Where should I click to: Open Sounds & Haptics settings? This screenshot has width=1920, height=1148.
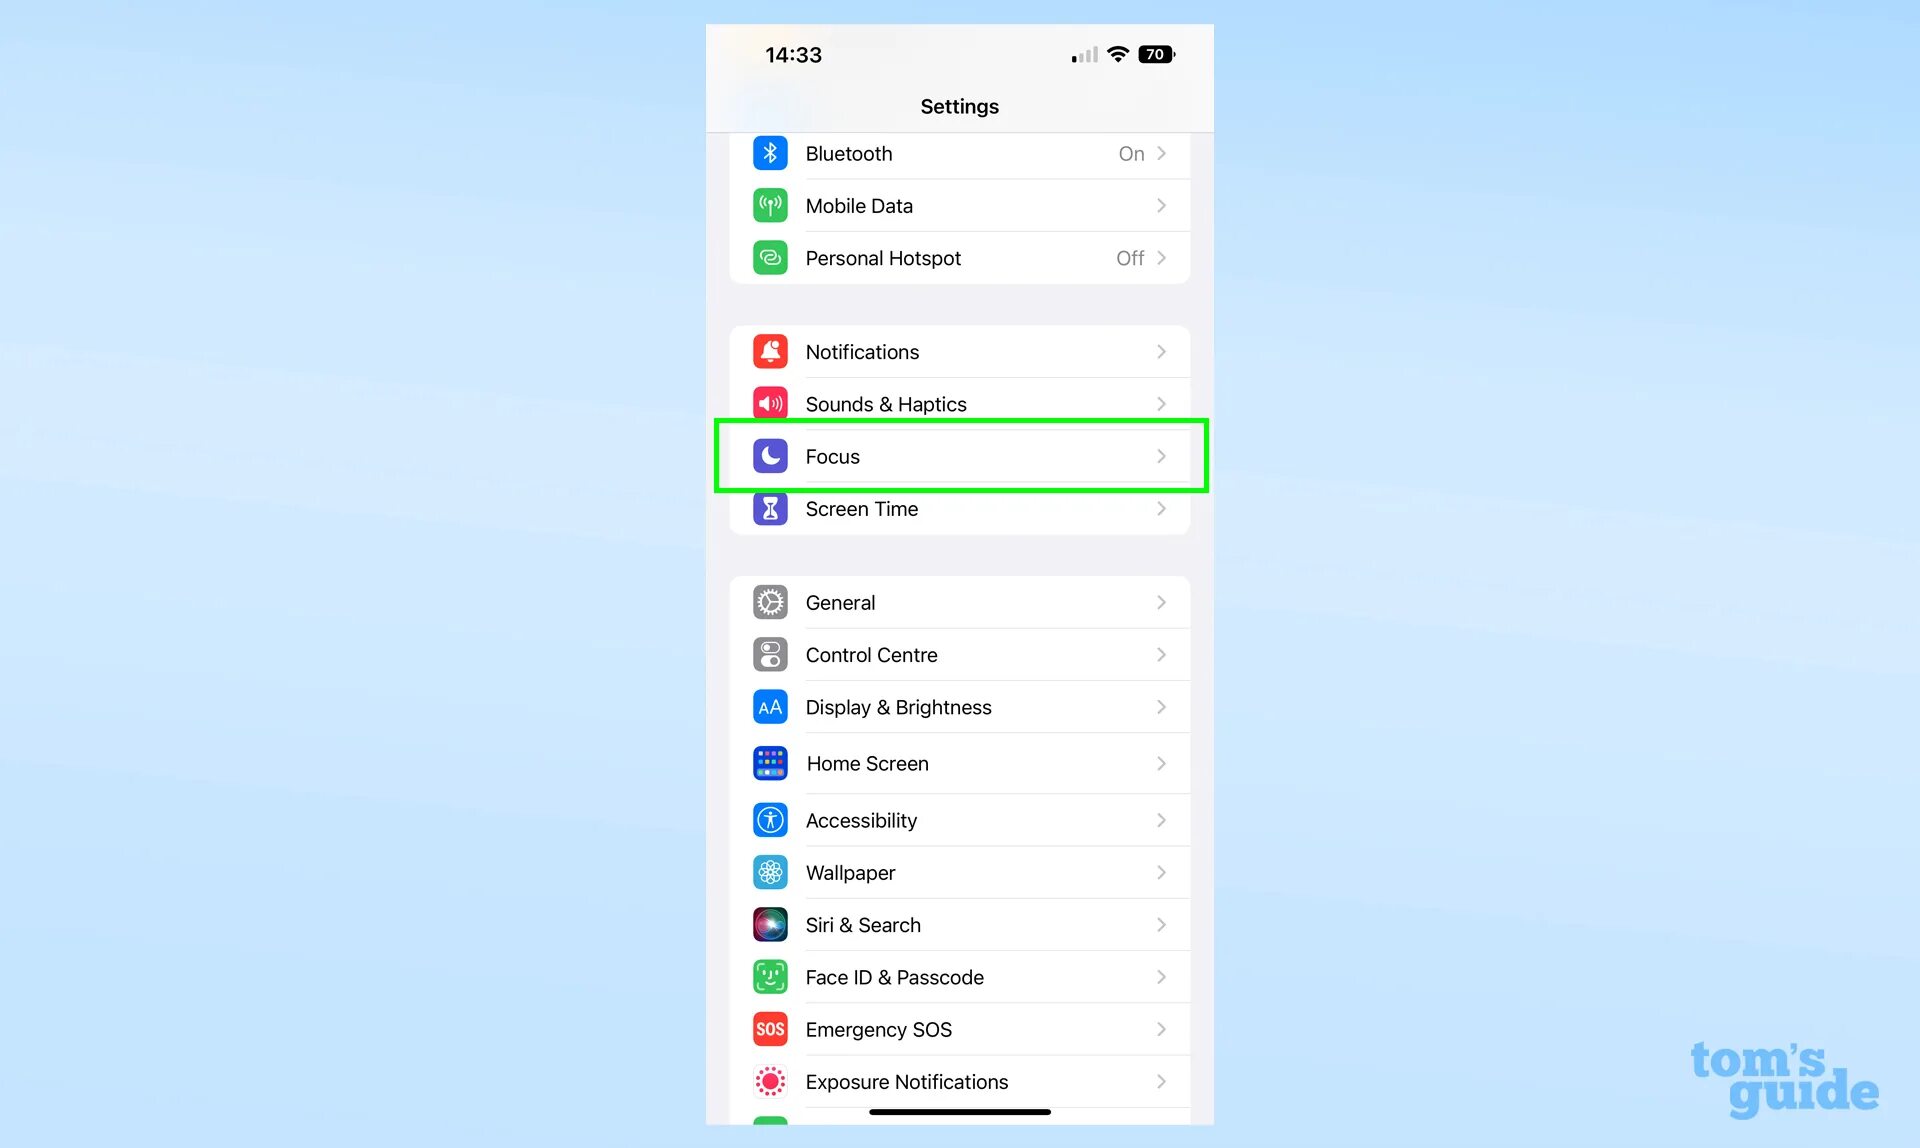(959, 405)
